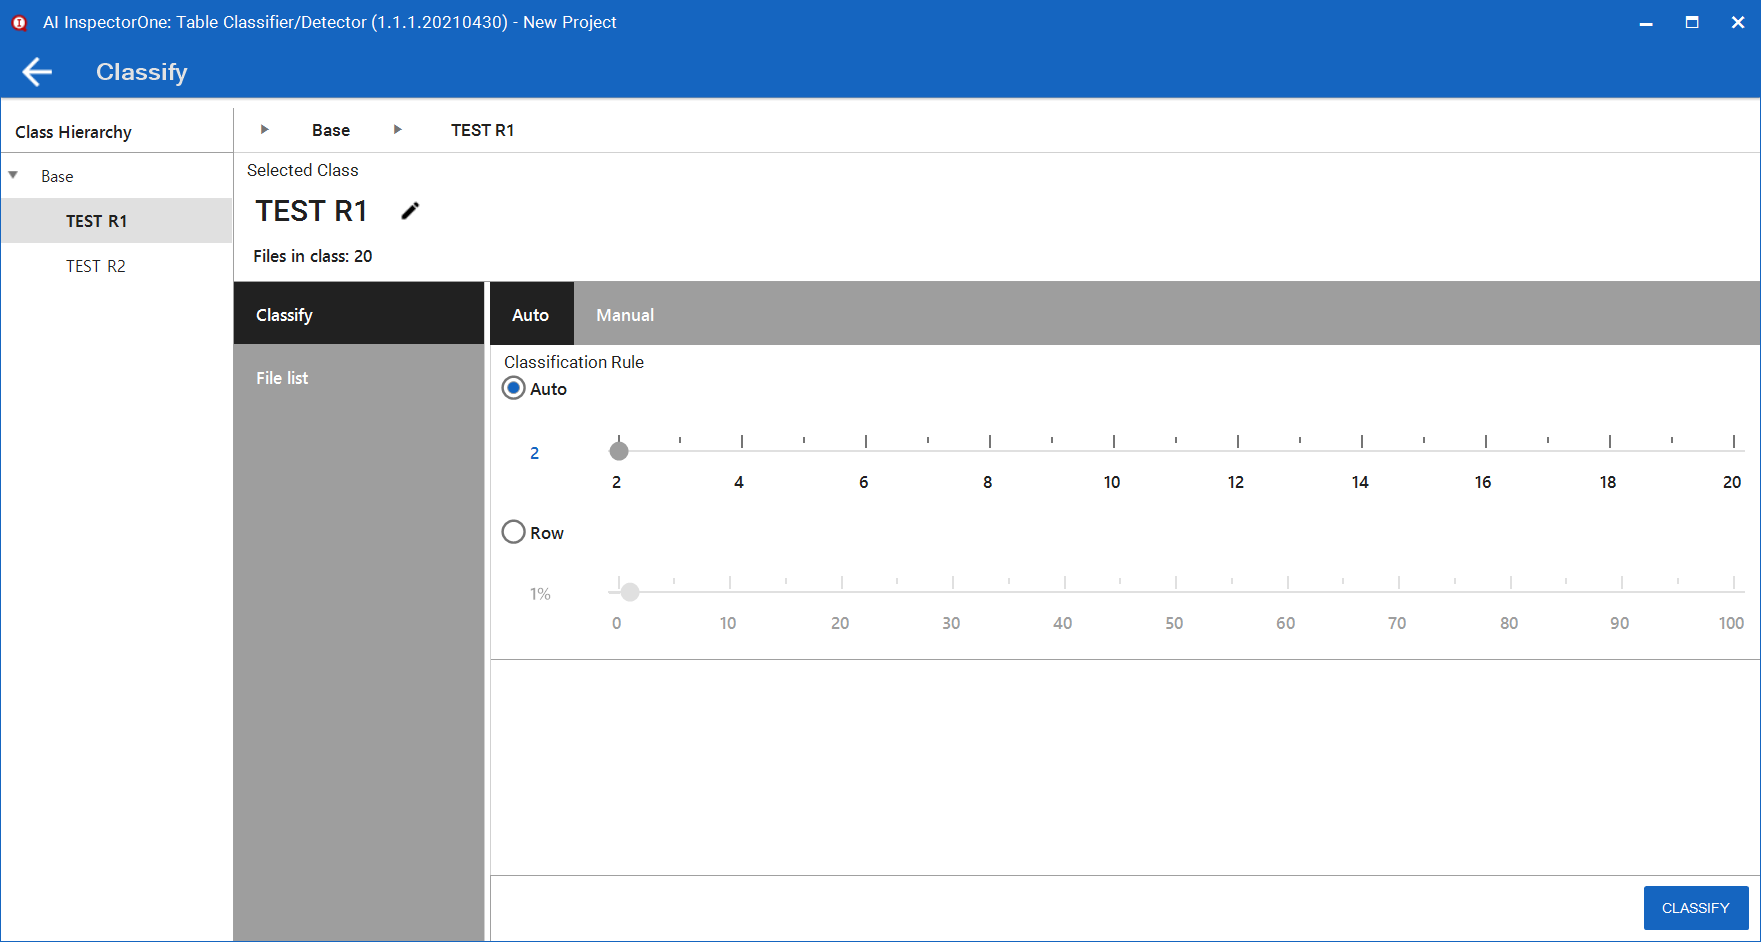The image size is (1761, 942).
Task: Switch to the Manual tab
Action: (x=624, y=314)
